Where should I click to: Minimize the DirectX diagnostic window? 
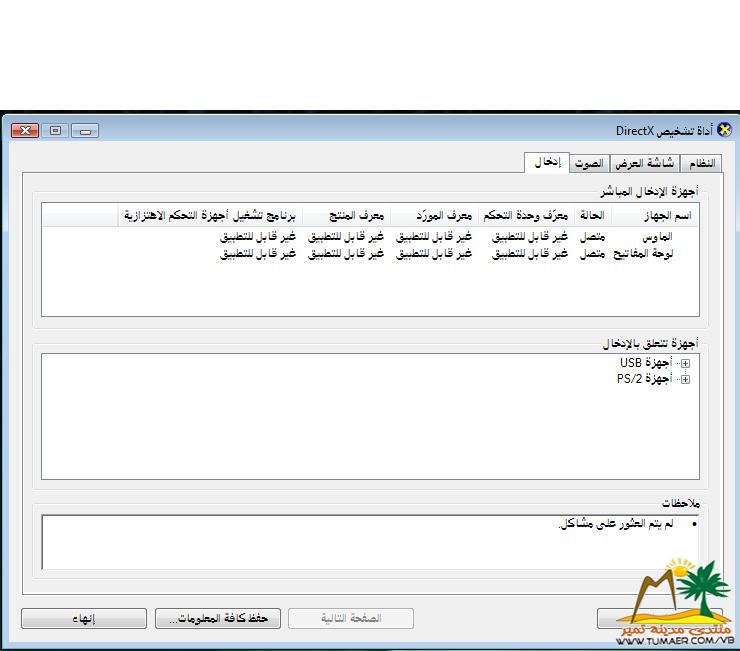pos(85,131)
